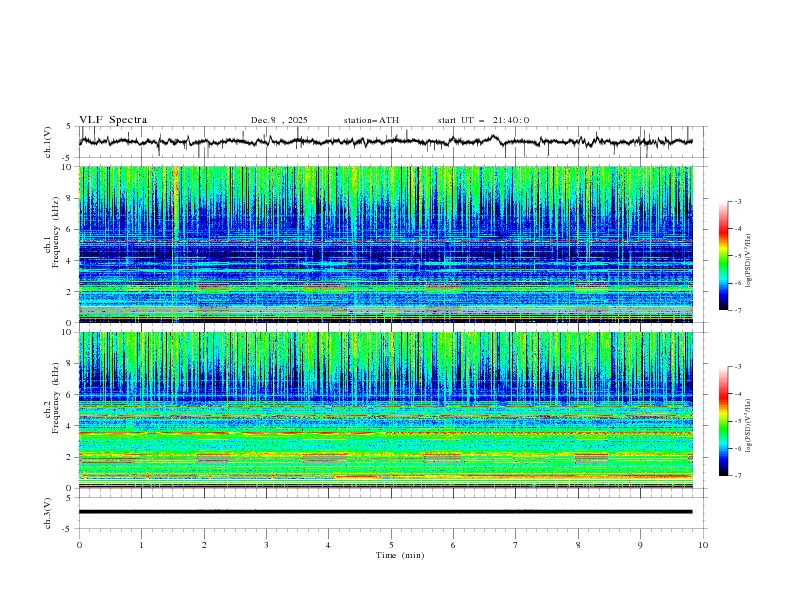Click time axis tick label '5'
The height and width of the screenshot is (612, 792).
coord(391,545)
